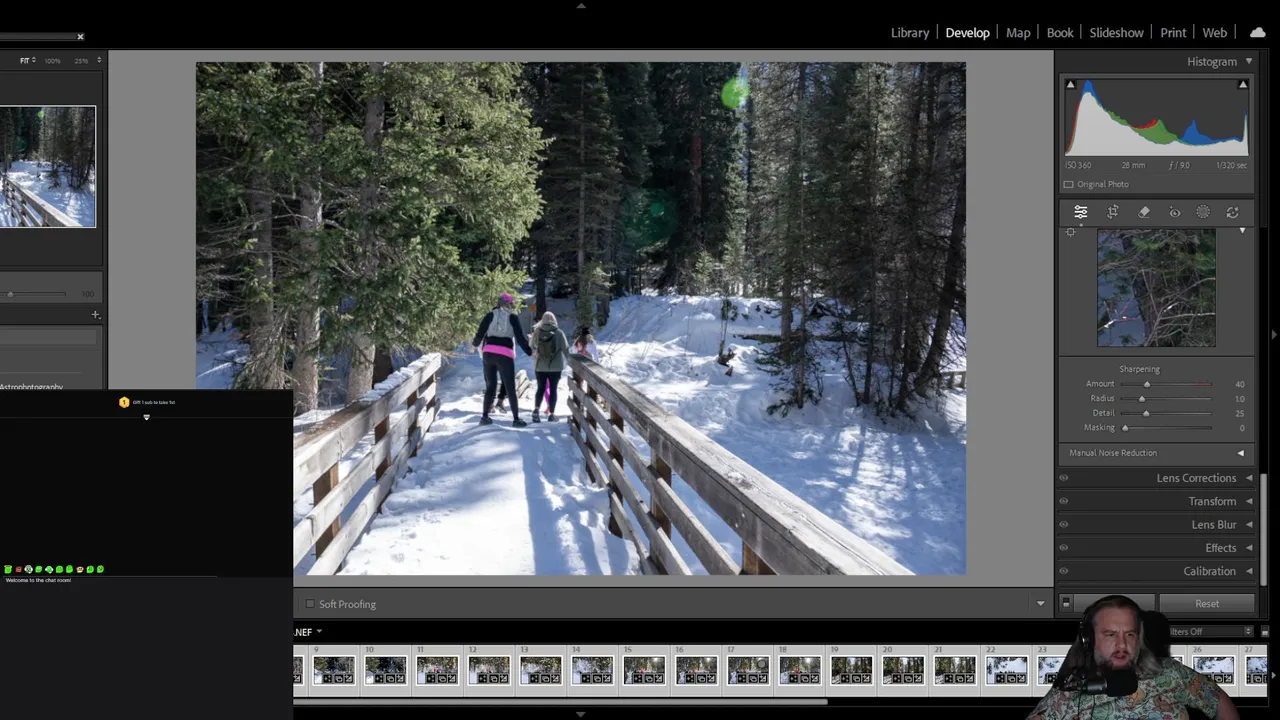Switch to the Web module

click(x=1215, y=33)
